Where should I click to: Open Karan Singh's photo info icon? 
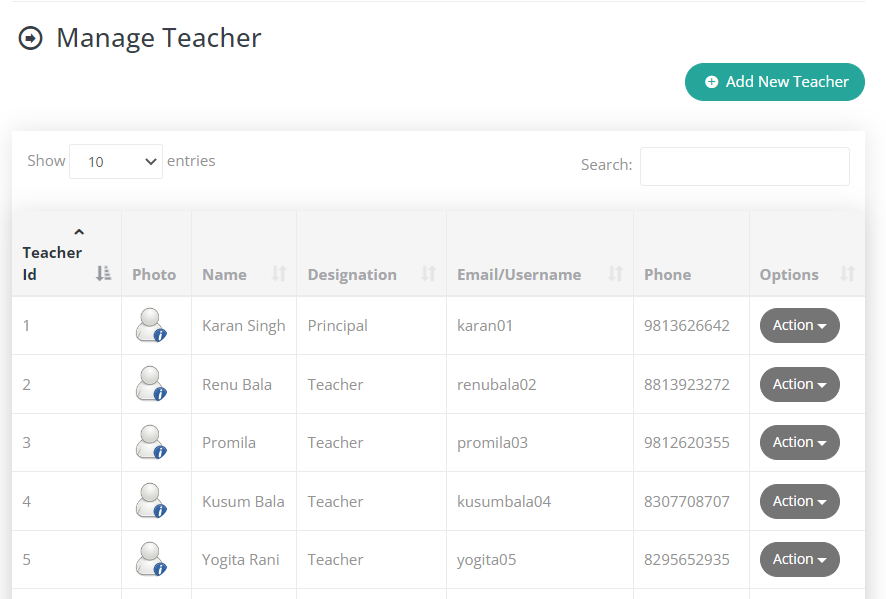click(x=162, y=333)
